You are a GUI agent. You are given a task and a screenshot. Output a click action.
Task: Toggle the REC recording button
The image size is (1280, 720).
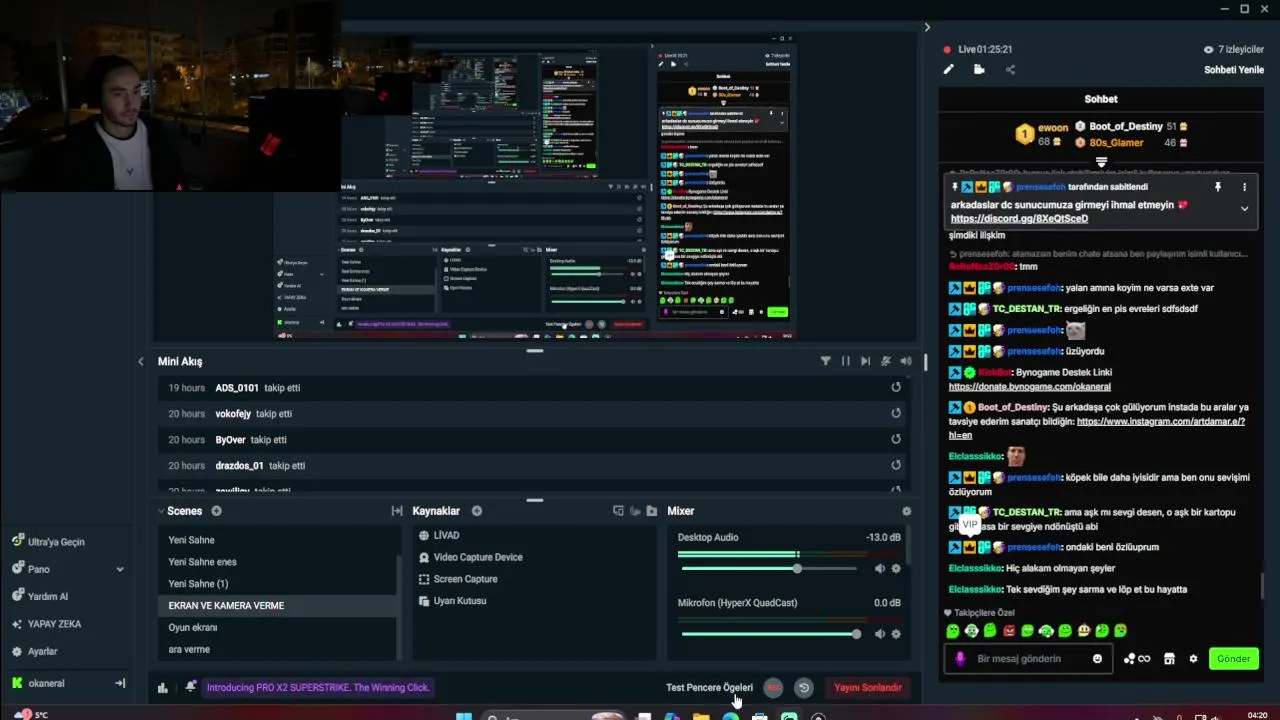click(773, 687)
